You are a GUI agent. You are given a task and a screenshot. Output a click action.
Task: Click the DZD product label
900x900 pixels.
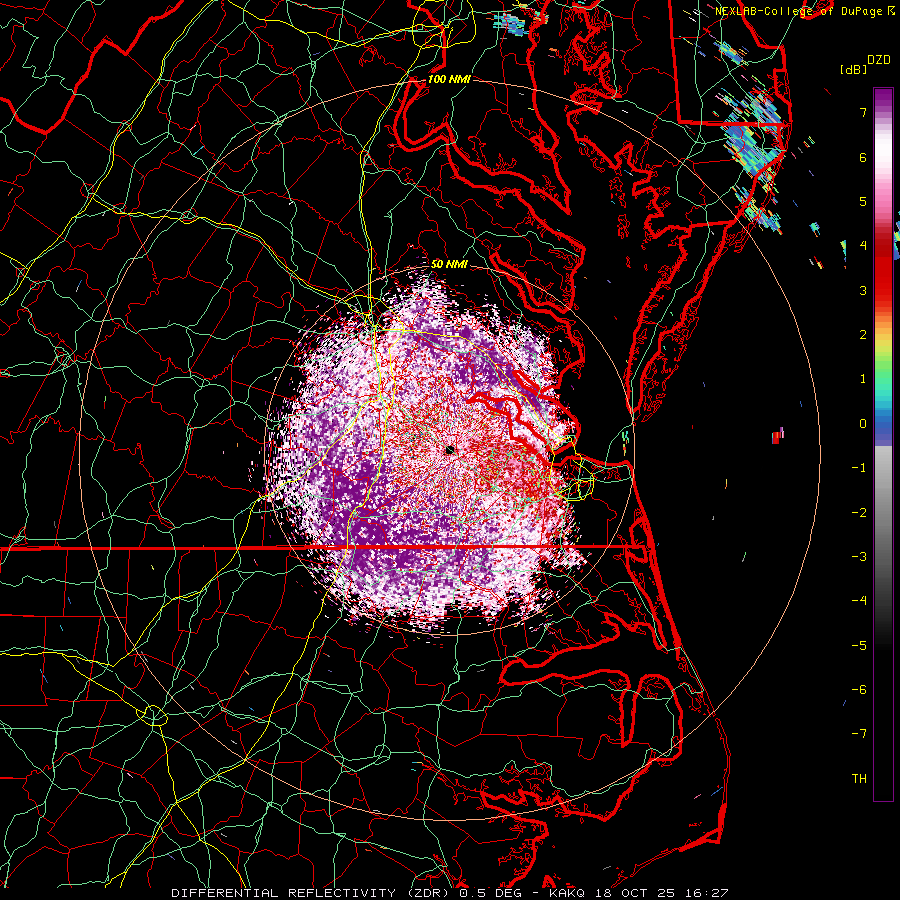click(x=879, y=60)
